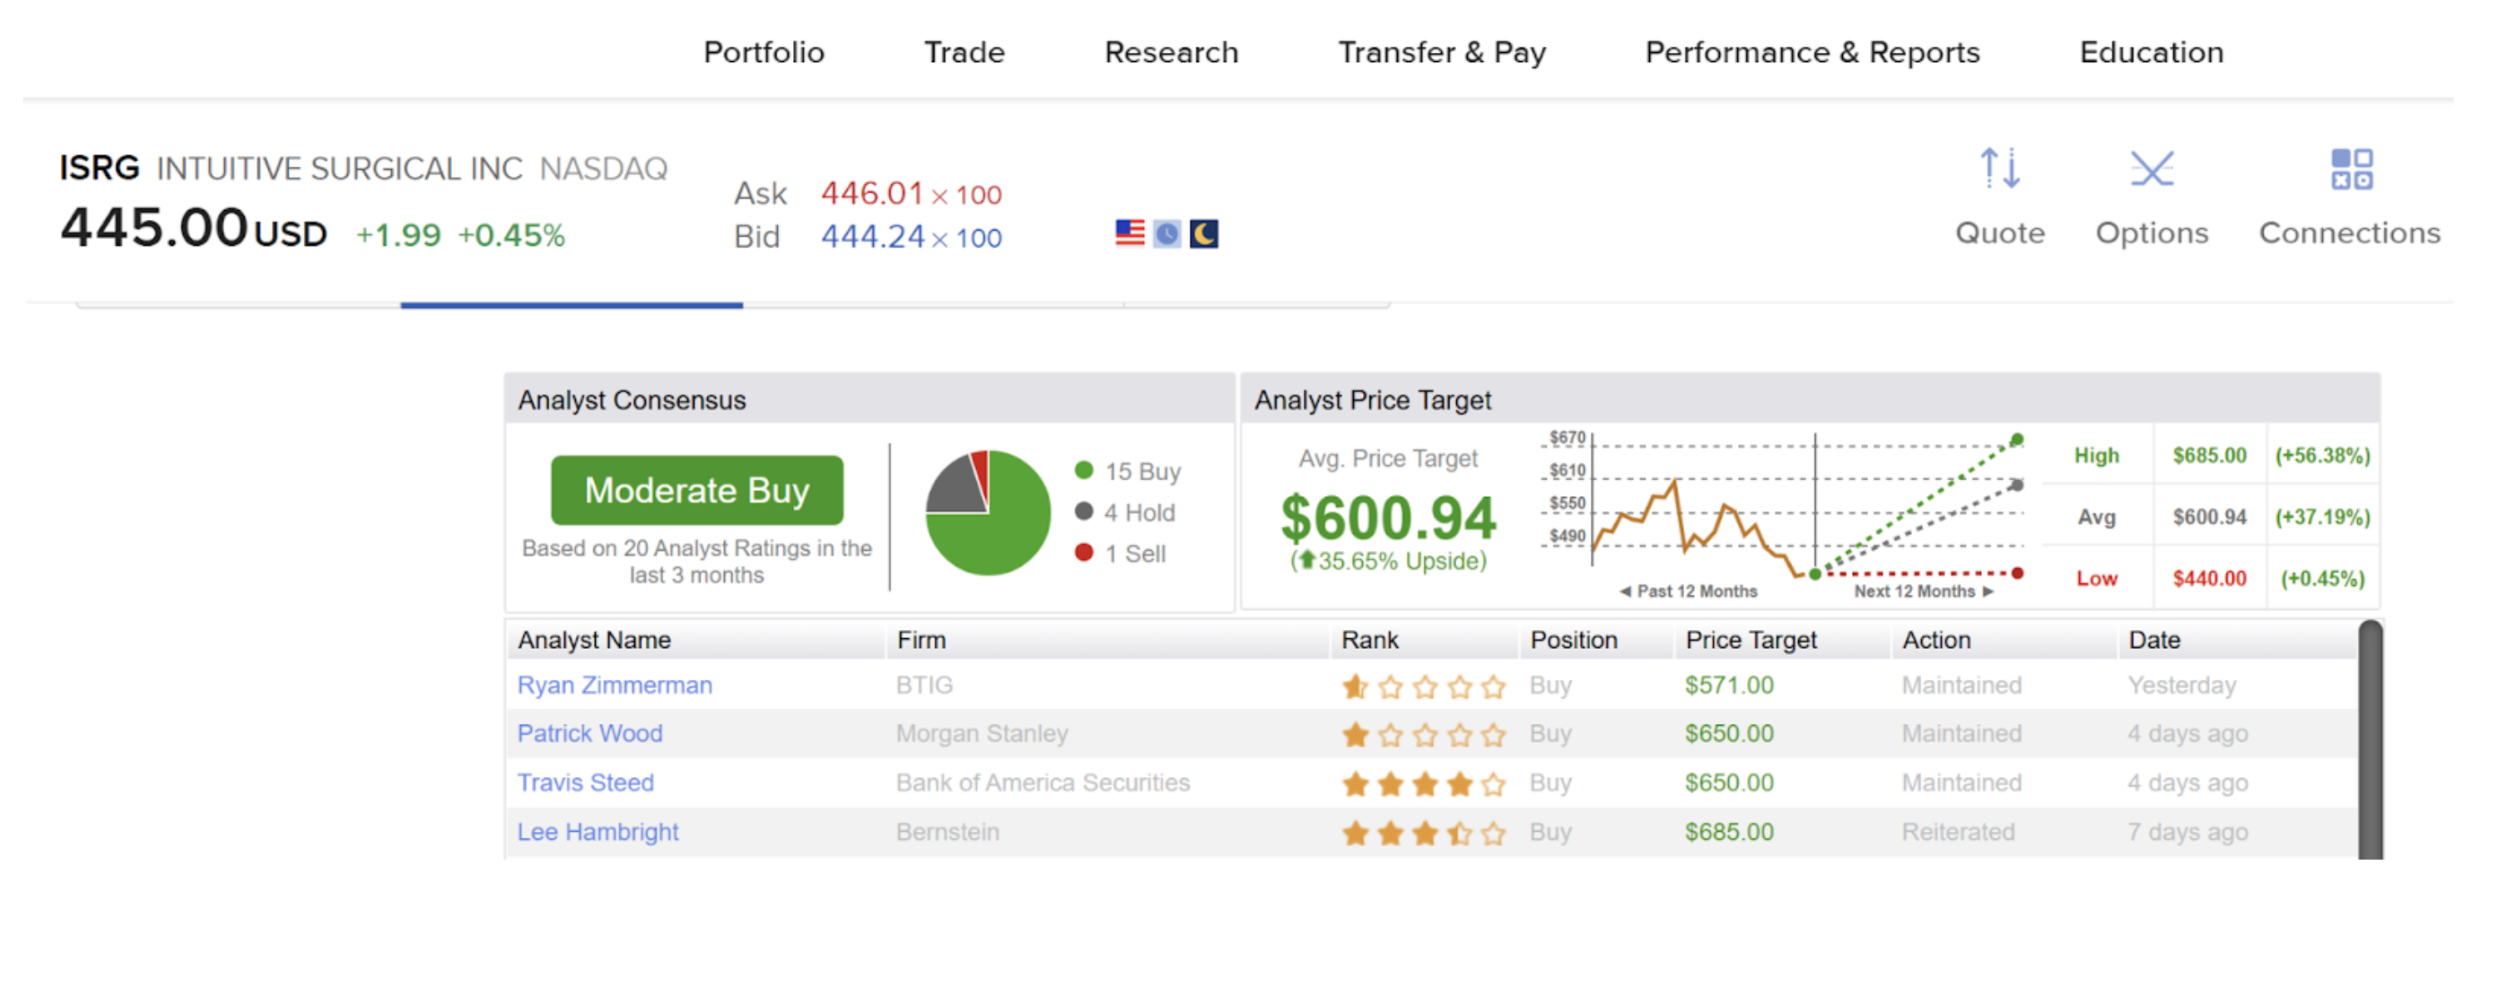This screenshot has width=2498, height=986.
Task: Open the Transfer & Pay menu
Action: tap(1441, 52)
